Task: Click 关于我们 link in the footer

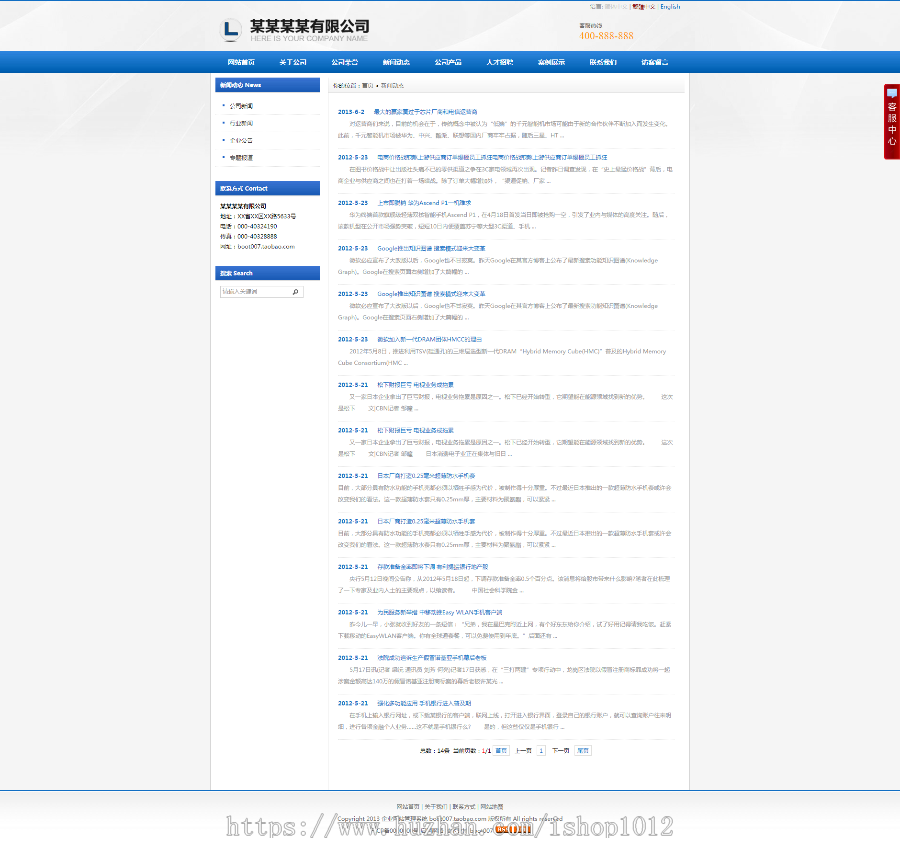Action: click(x=436, y=807)
